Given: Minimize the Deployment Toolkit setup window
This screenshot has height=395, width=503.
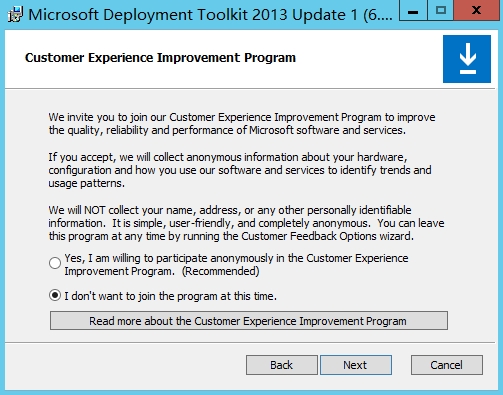Looking at the screenshot, I should pos(413,11).
